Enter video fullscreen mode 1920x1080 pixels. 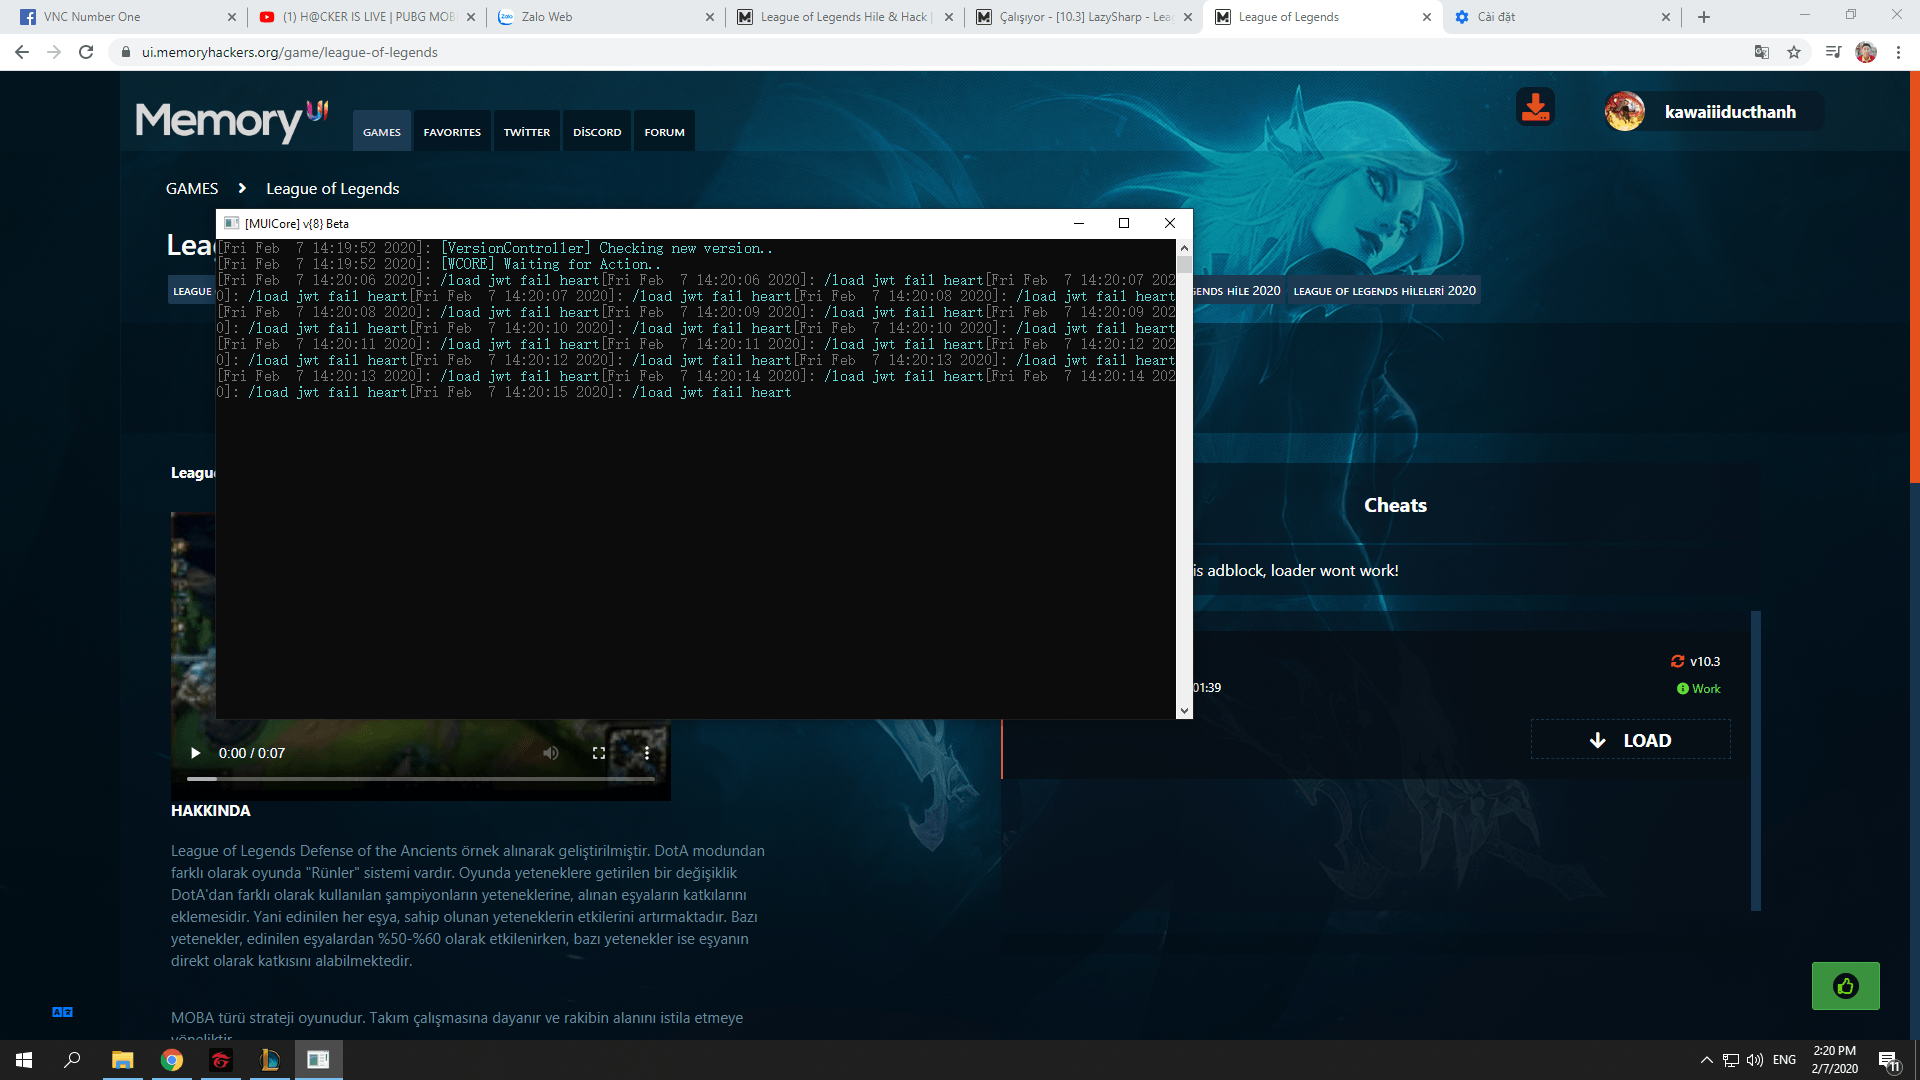click(x=599, y=753)
